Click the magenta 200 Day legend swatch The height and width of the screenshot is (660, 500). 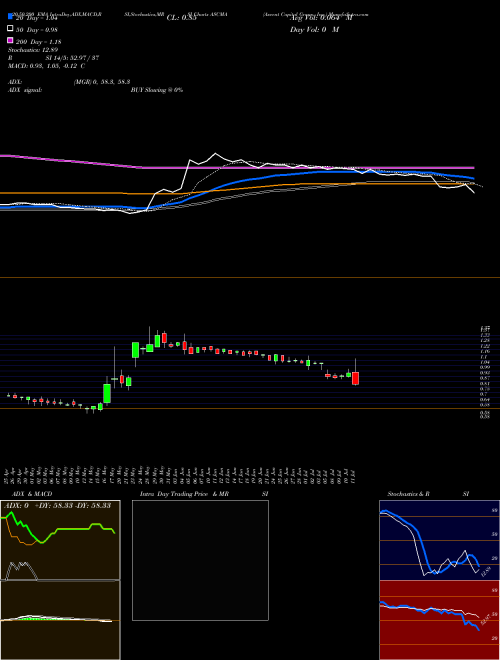[x=10, y=41]
